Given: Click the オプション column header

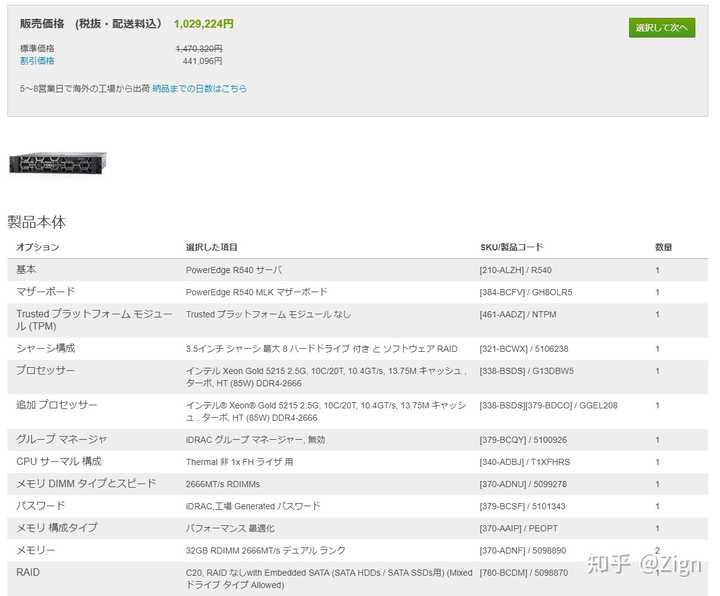Looking at the screenshot, I should tap(38, 247).
